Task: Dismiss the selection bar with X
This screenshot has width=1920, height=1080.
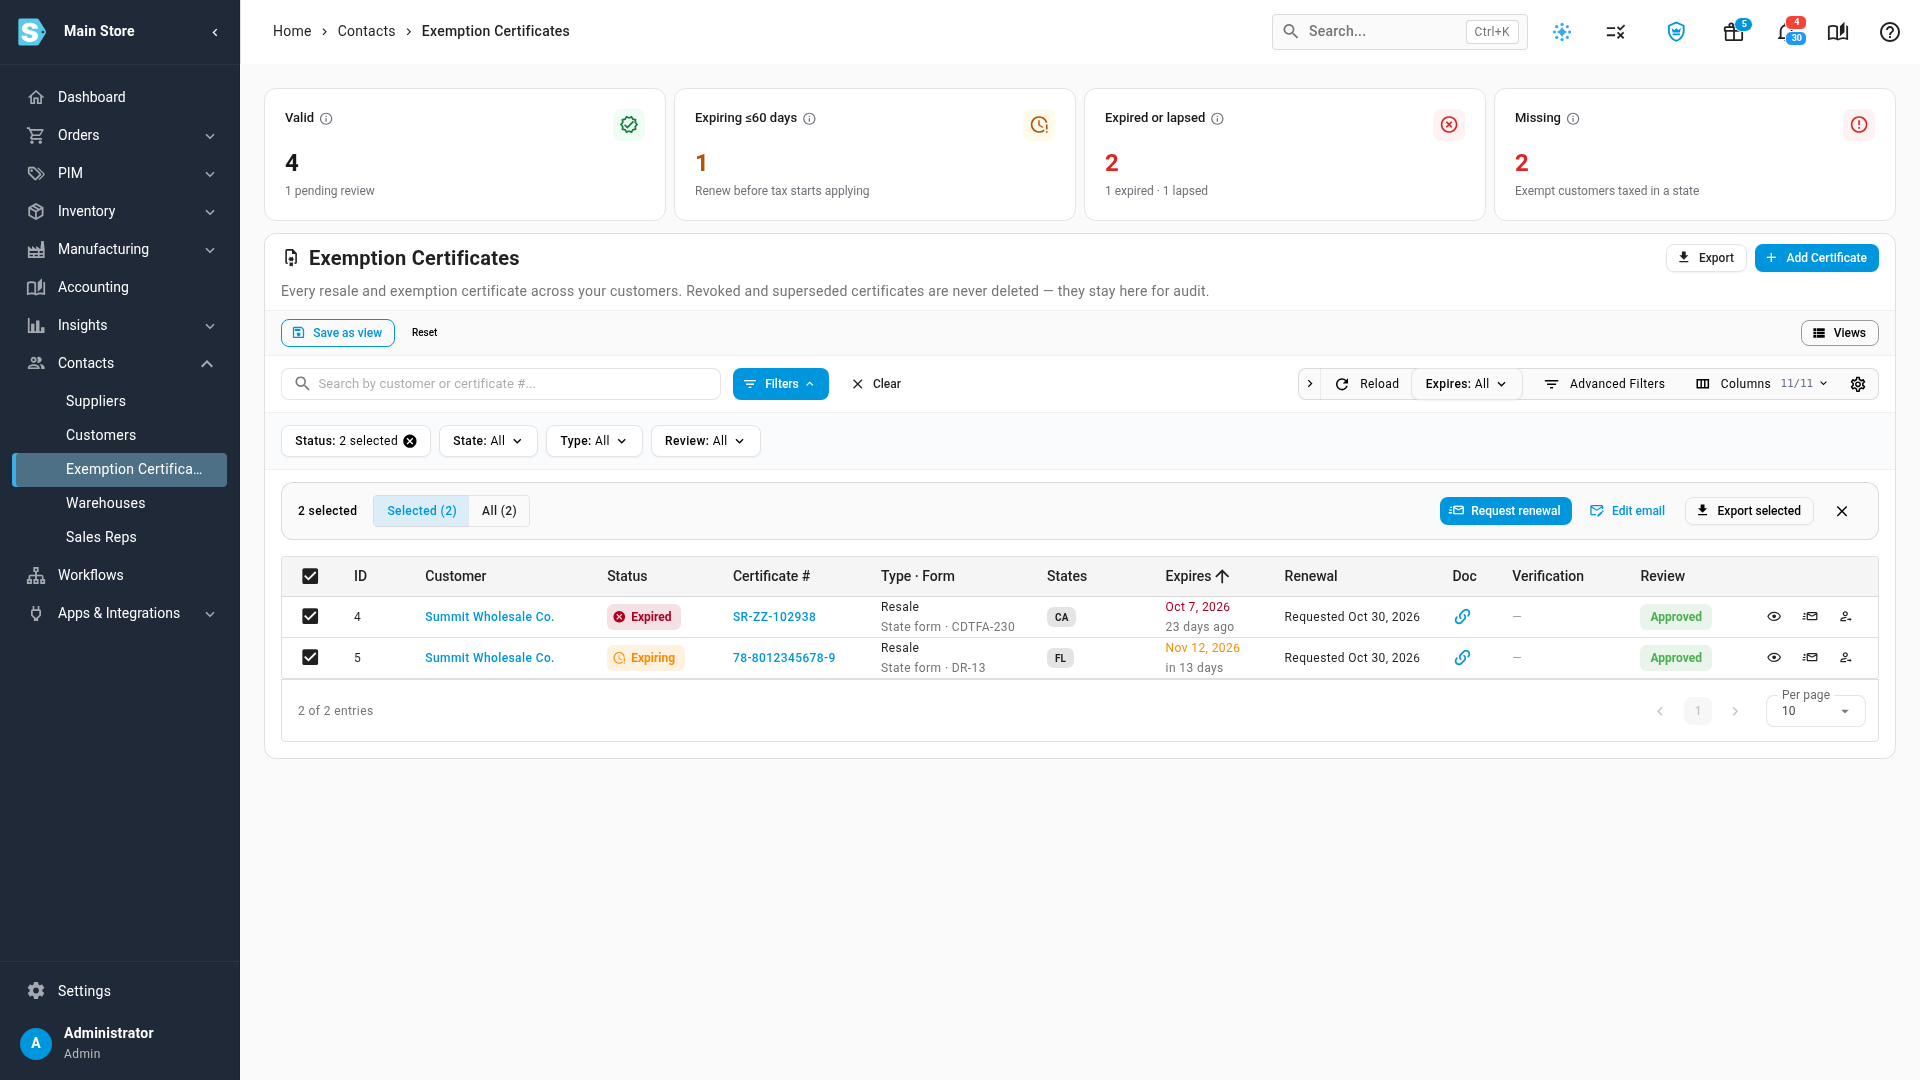Action: [1842, 511]
